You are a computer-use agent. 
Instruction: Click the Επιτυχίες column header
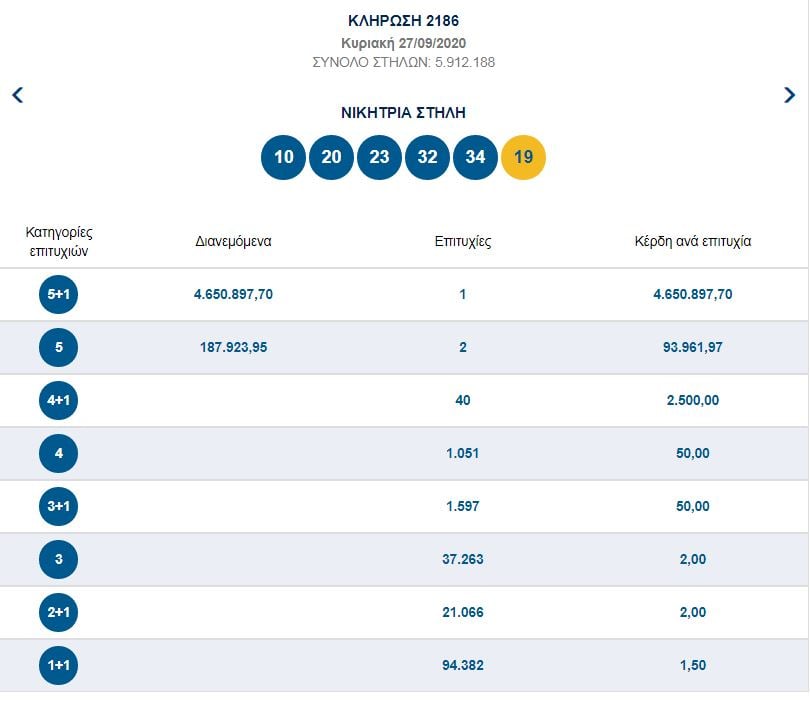pyautogui.click(x=463, y=242)
